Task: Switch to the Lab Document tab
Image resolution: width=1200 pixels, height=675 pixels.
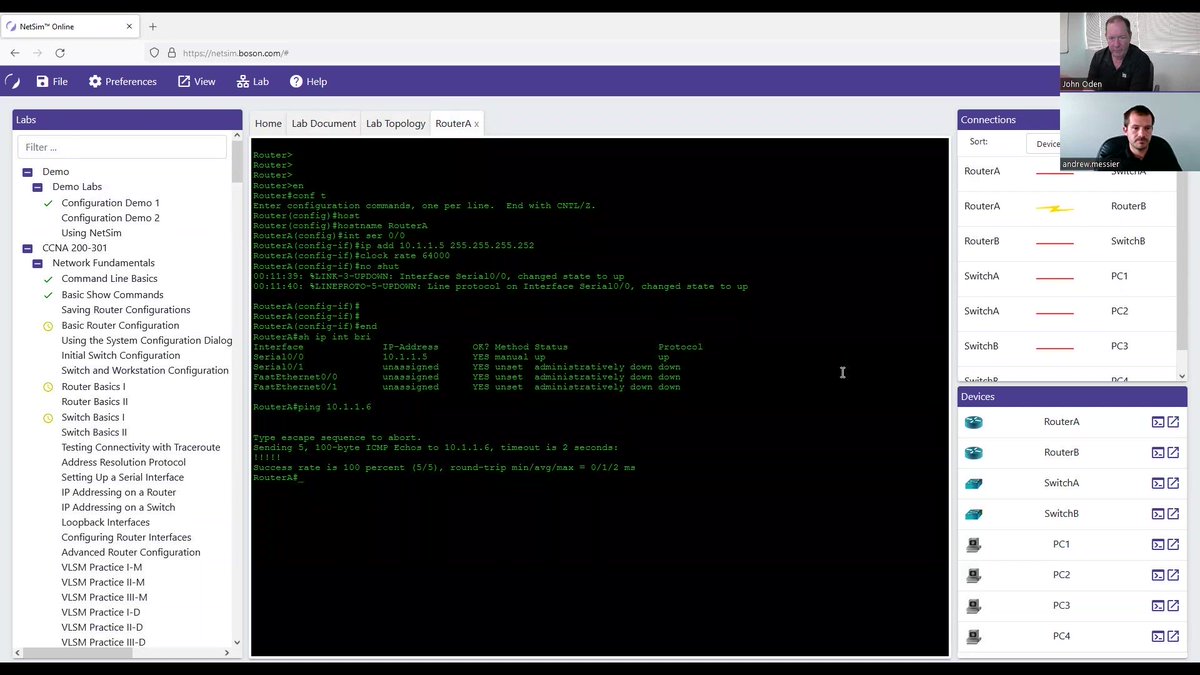Action: 323,123
